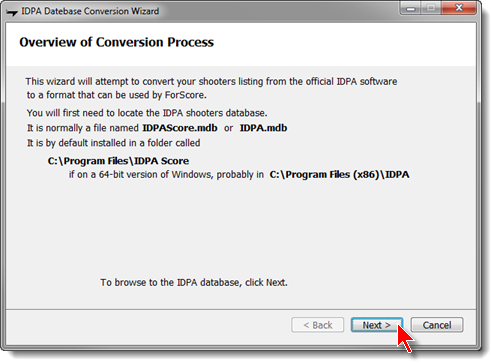Go to the previous page with < Back
This screenshot has width=491, height=363.
(317, 325)
